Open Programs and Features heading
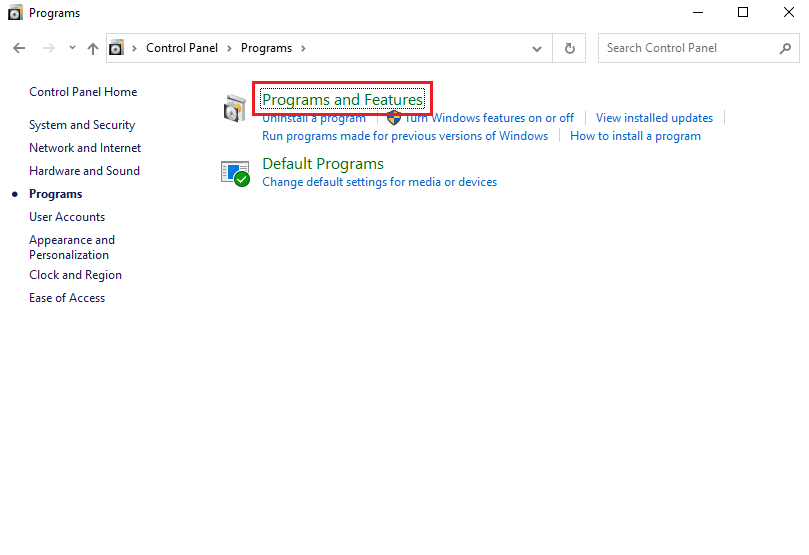Image resolution: width=809 pixels, height=555 pixels. click(343, 99)
